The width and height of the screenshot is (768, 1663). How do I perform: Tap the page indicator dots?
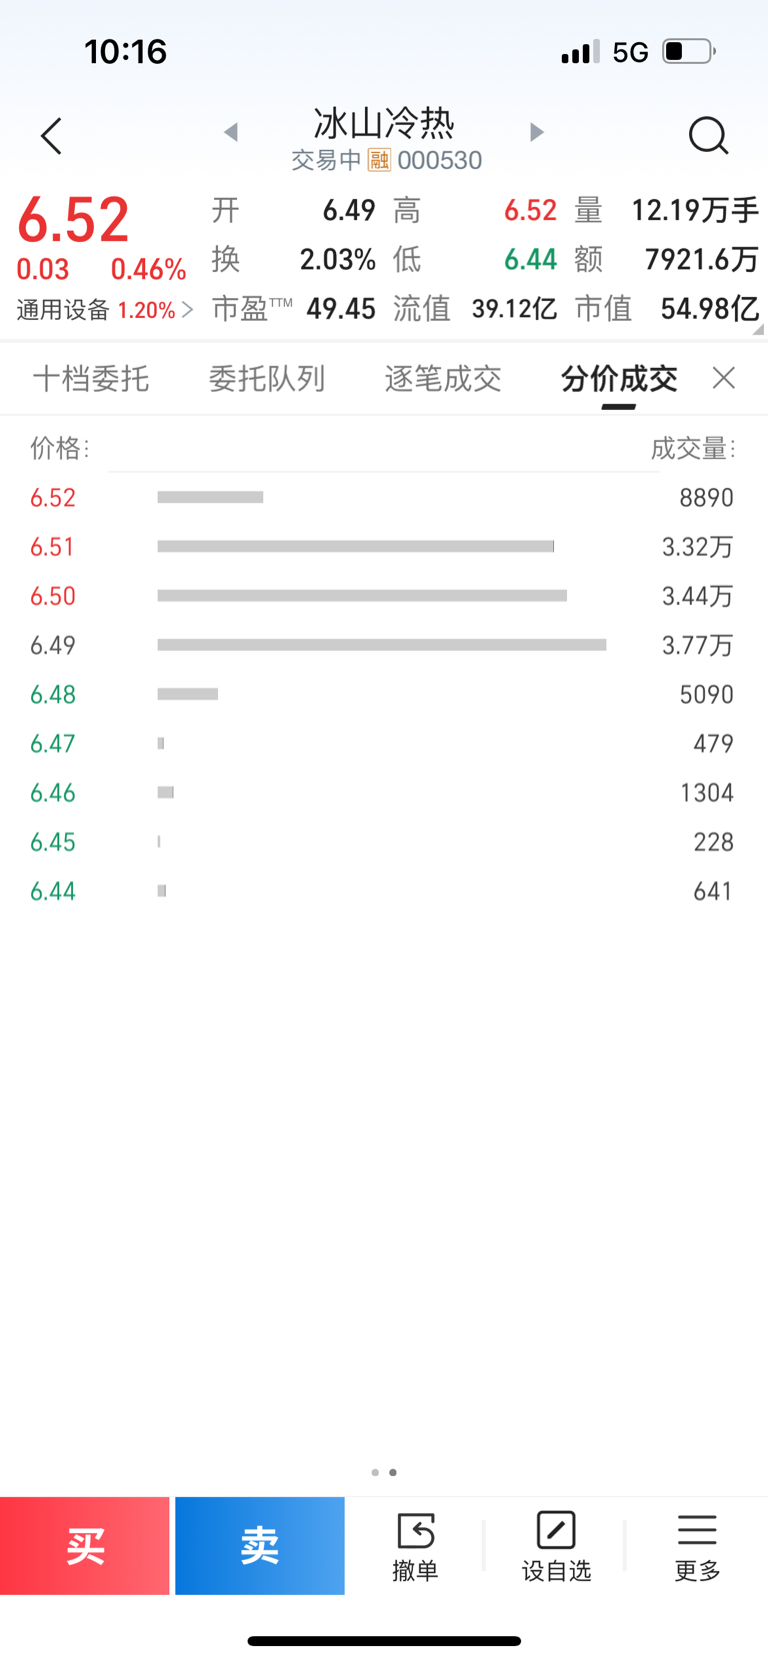point(384,1472)
